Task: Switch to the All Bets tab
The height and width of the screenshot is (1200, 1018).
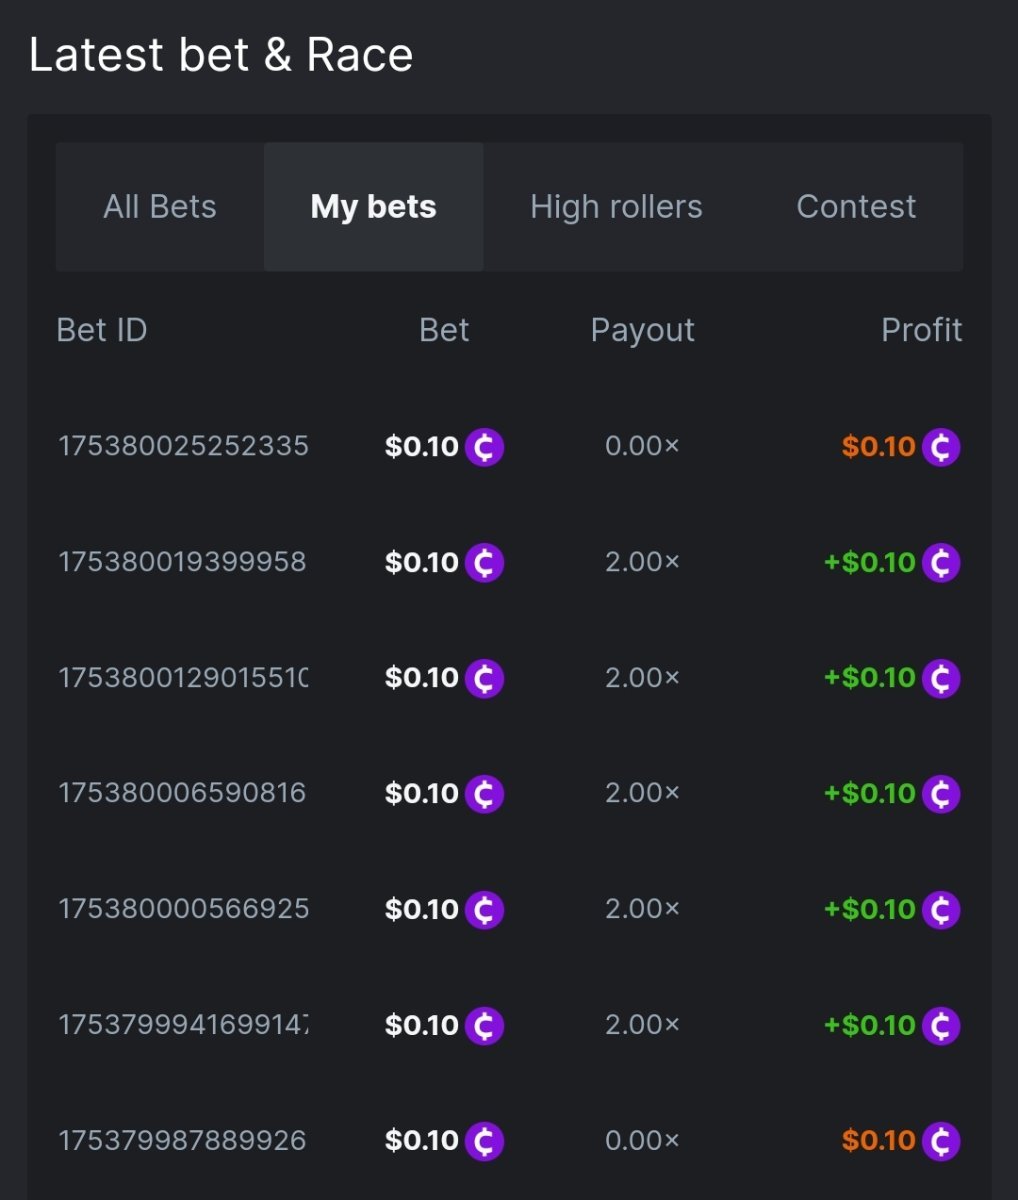Action: click(x=160, y=207)
